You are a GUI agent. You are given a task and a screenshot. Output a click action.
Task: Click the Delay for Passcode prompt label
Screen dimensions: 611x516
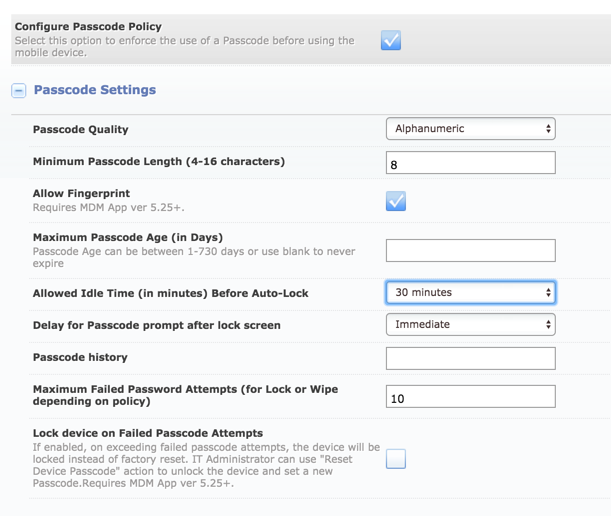click(156, 325)
